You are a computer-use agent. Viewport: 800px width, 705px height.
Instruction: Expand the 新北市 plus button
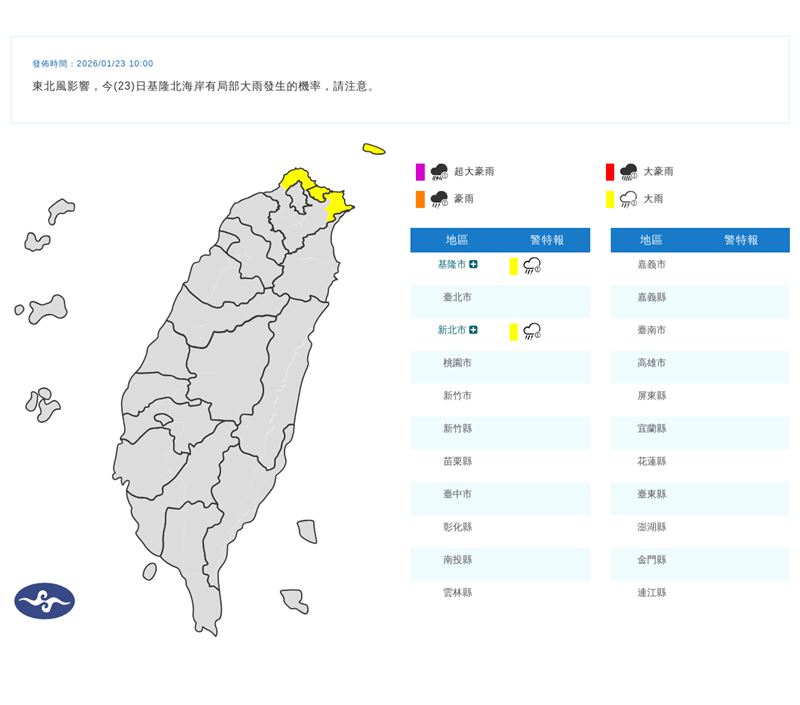coord(473,330)
